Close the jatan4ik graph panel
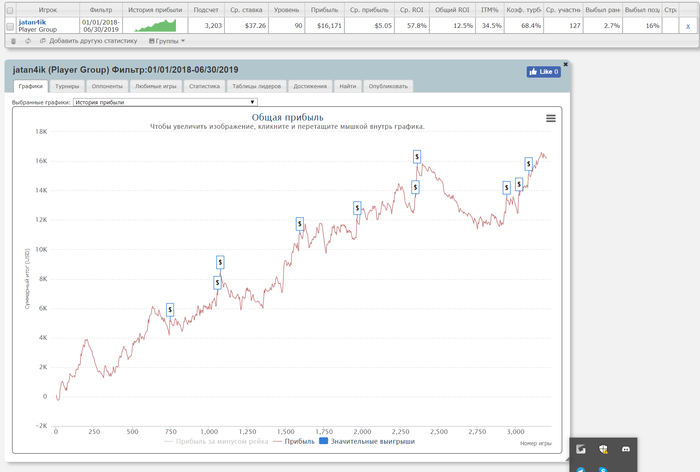 566,64
